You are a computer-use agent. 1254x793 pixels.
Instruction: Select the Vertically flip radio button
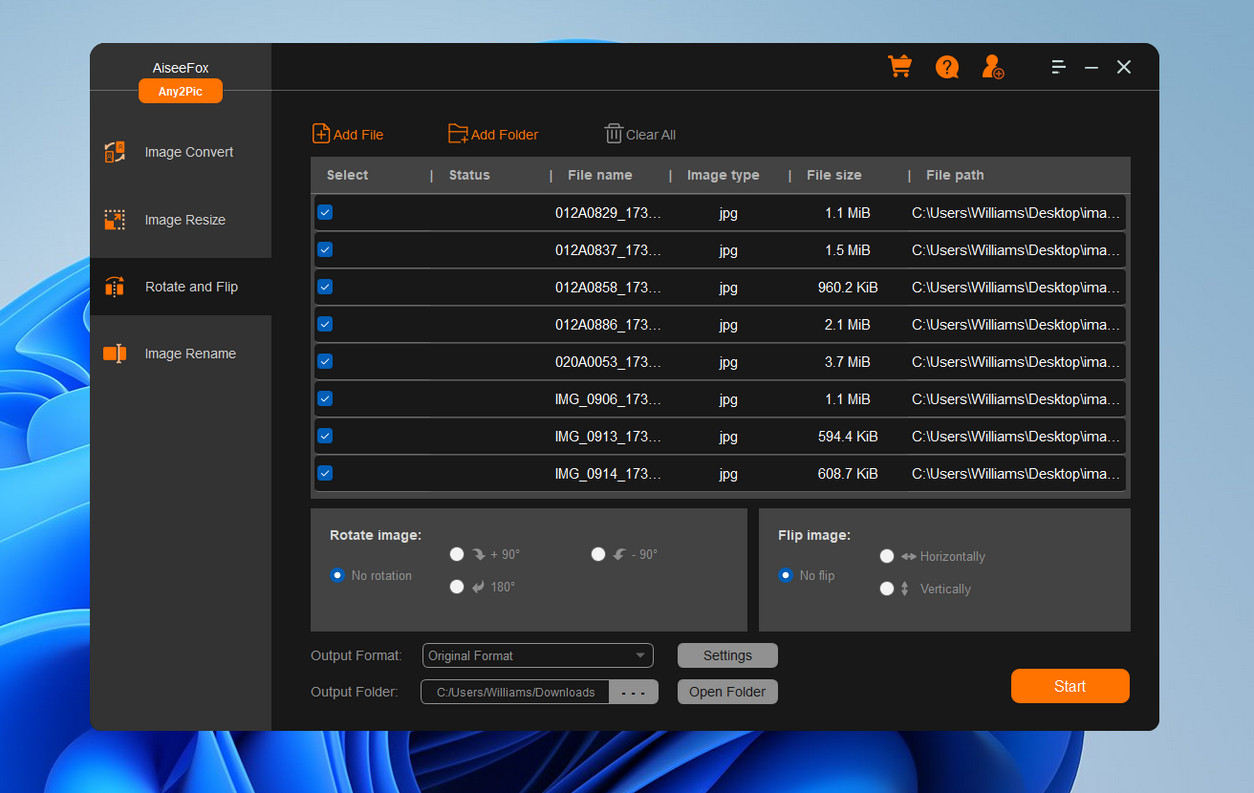click(x=887, y=589)
